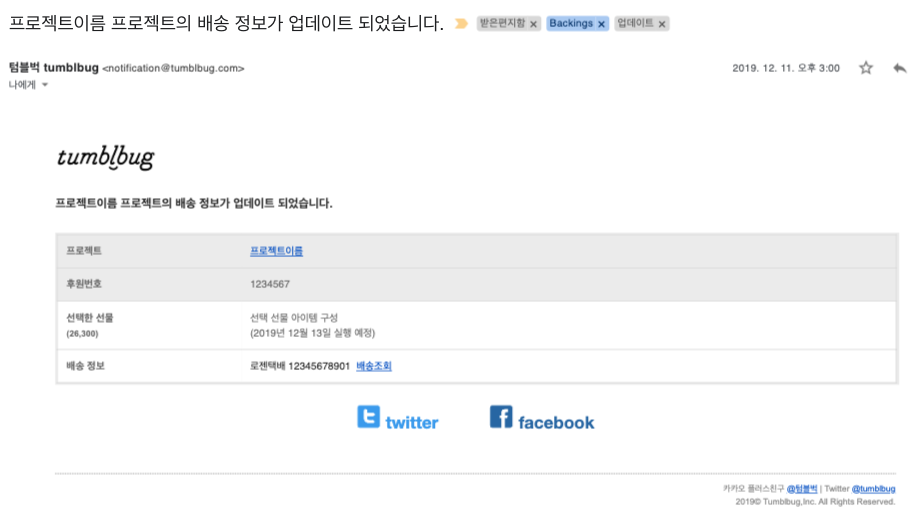Viewport: 917px width, 527px height.
Task: Star this tumblbug email
Action: click(866, 68)
